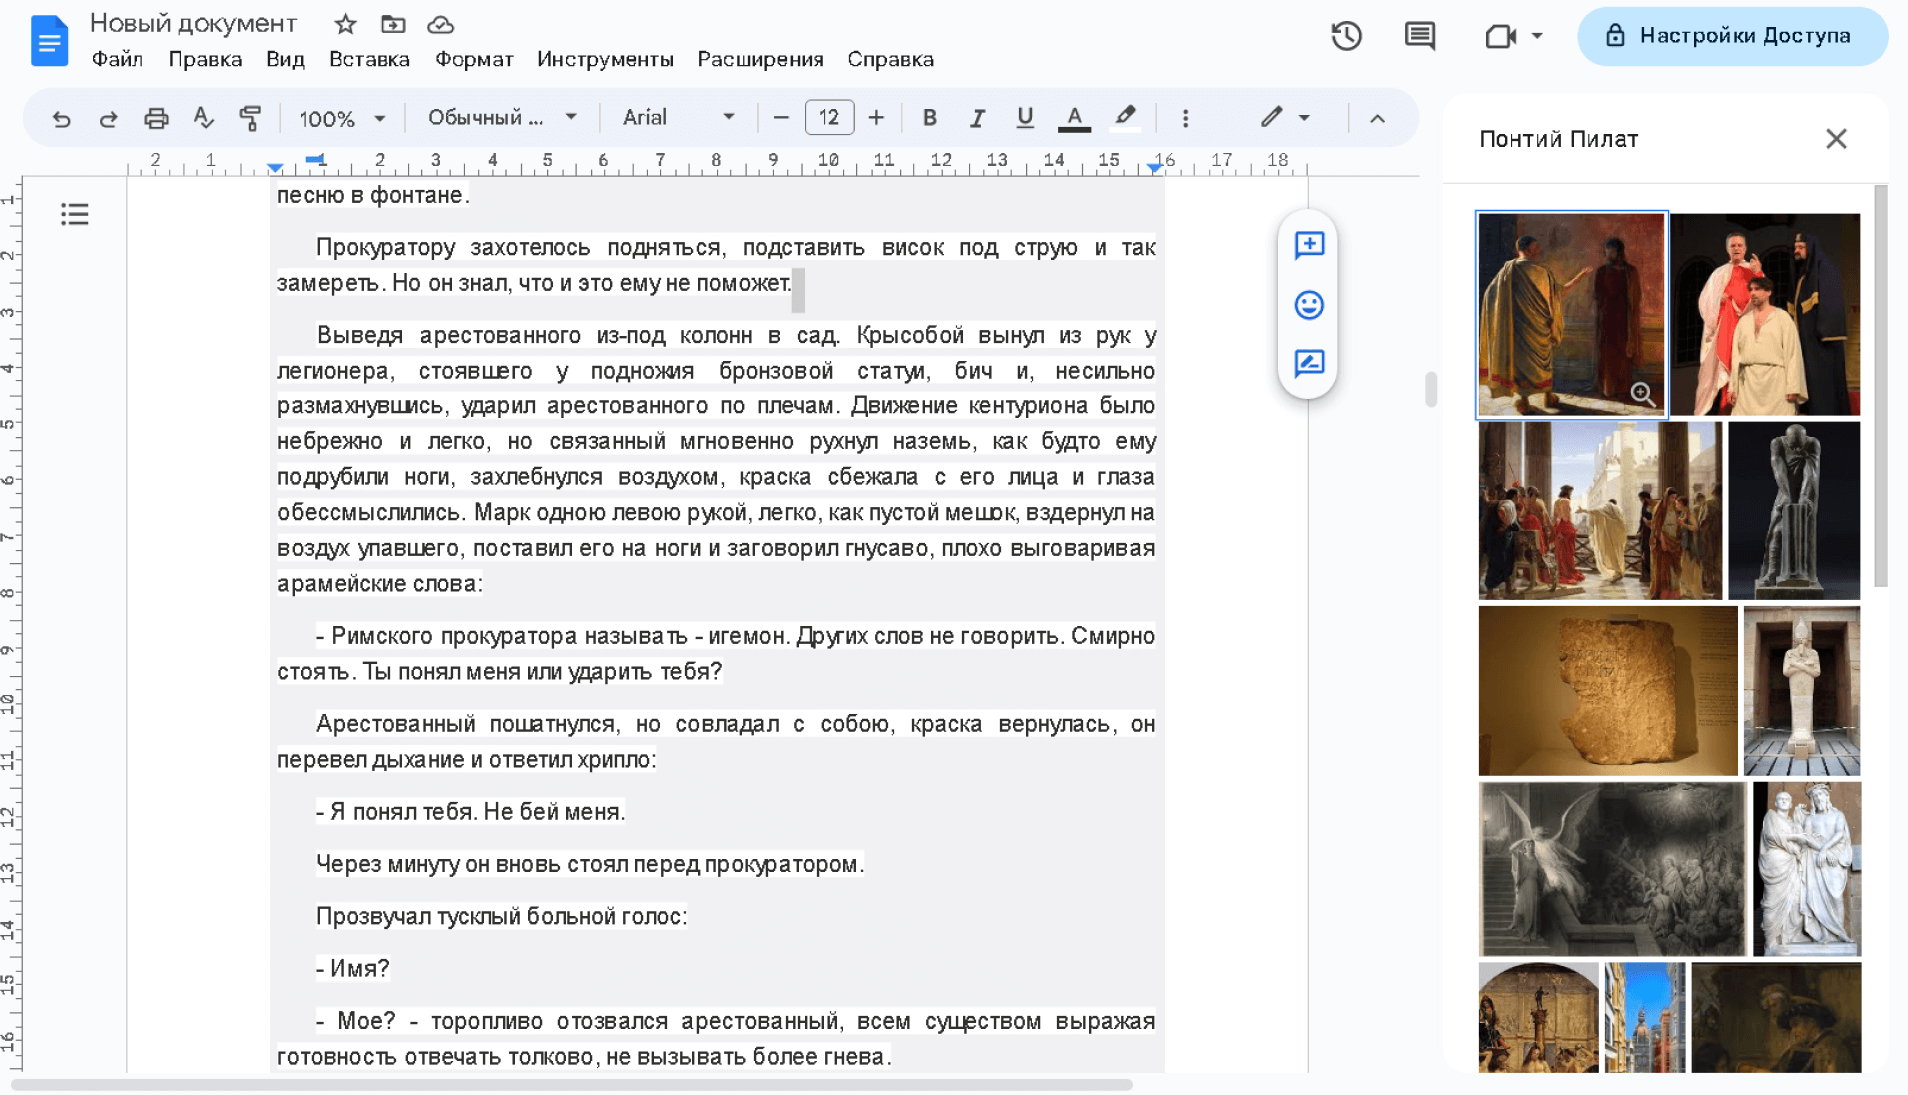The width and height of the screenshot is (1908, 1095).
Task: Click the undo arrow icon
Action: [61, 118]
